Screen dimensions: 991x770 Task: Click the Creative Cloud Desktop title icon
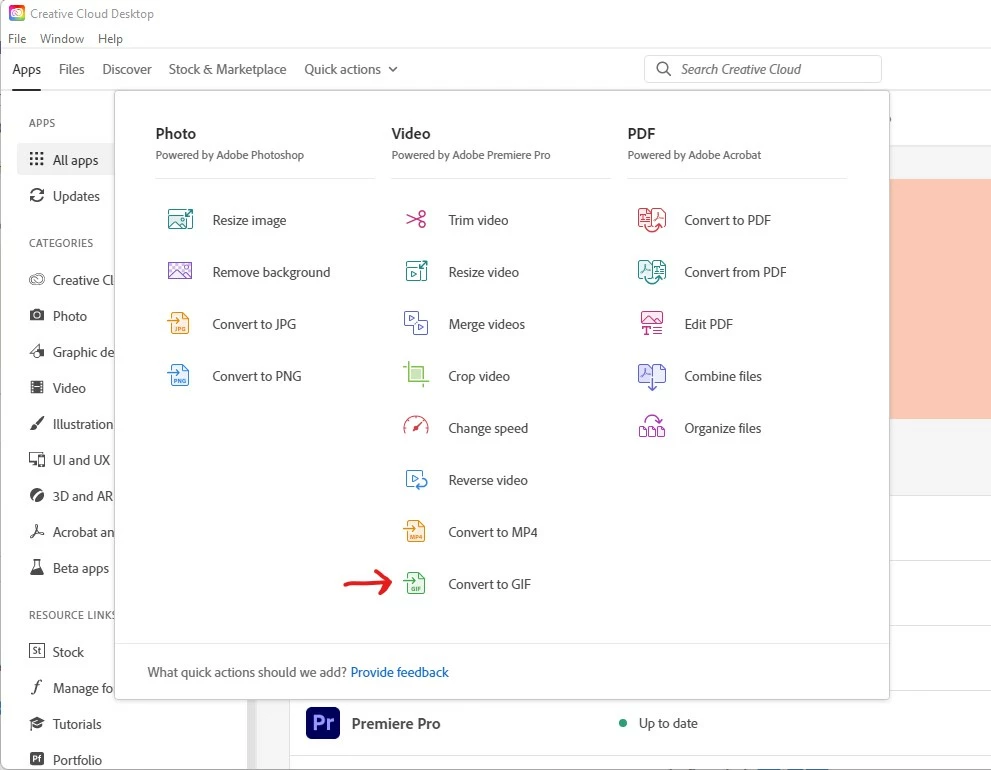click(x=17, y=13)
